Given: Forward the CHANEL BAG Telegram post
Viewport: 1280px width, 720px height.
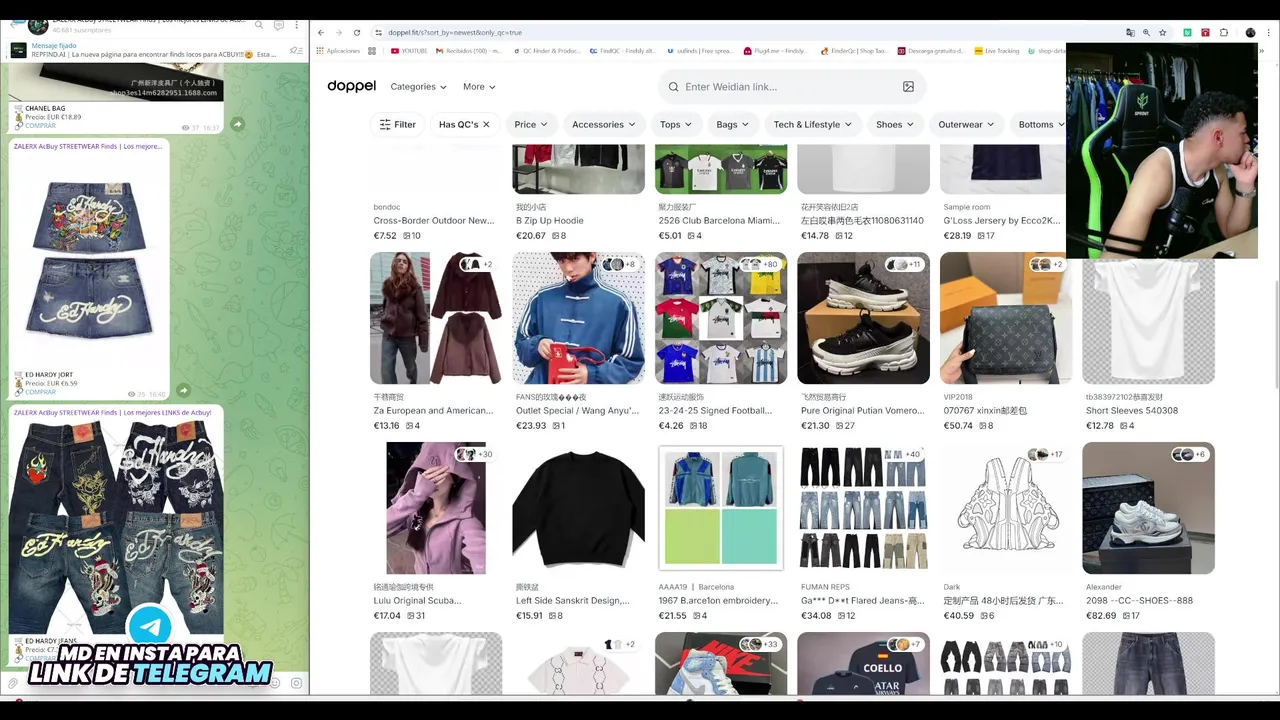Looking at the screenshot, I should pos(237,124).
